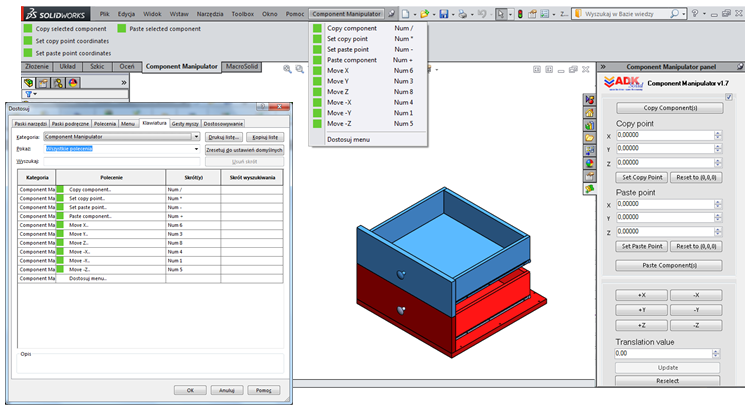Click the New document icon

click(x=405, y=14)
